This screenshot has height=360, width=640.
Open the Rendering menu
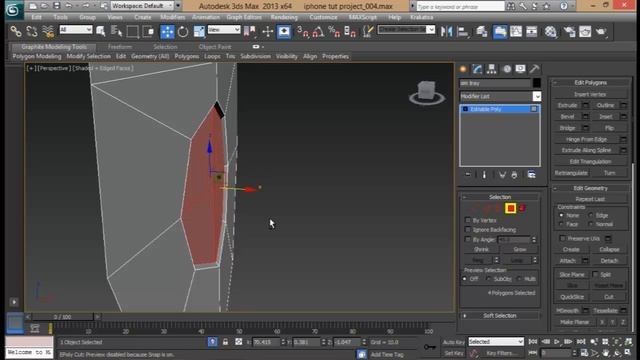point(284,17)
